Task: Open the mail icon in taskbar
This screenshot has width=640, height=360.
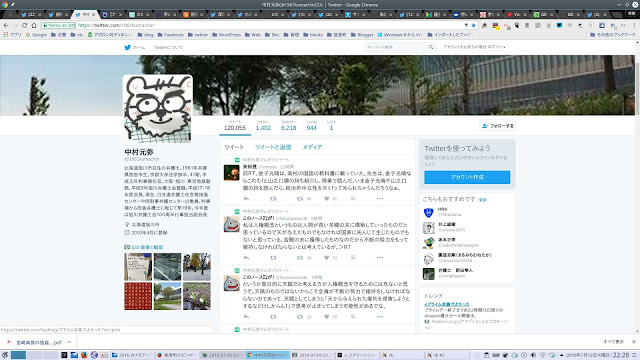Action: point(74,355)
